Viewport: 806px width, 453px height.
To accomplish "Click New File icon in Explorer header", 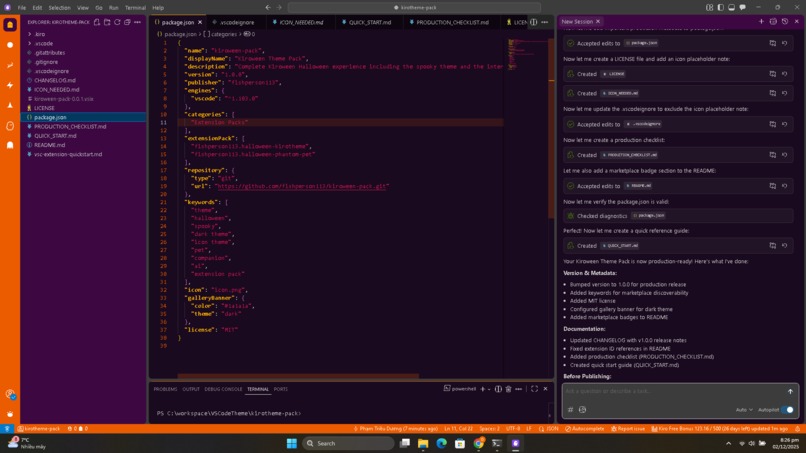I will pos(97,22).
